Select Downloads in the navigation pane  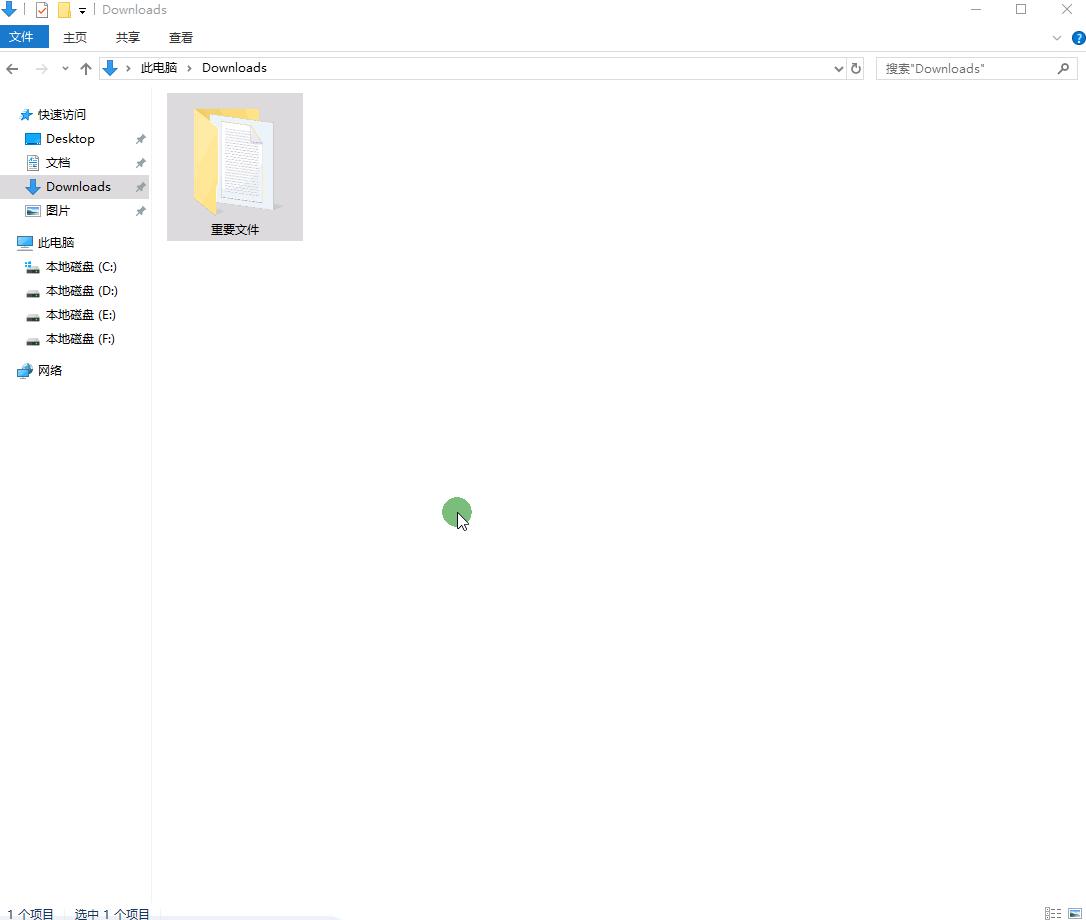point(75,187)
